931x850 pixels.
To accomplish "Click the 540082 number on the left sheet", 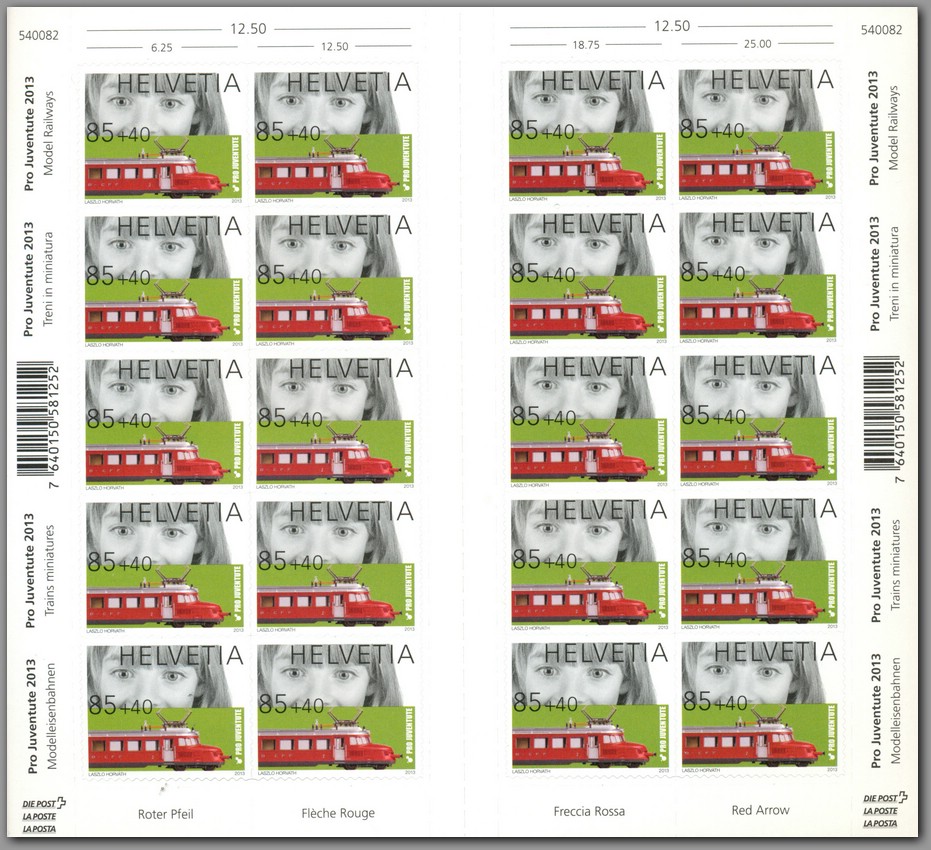I will coord(39,35).
